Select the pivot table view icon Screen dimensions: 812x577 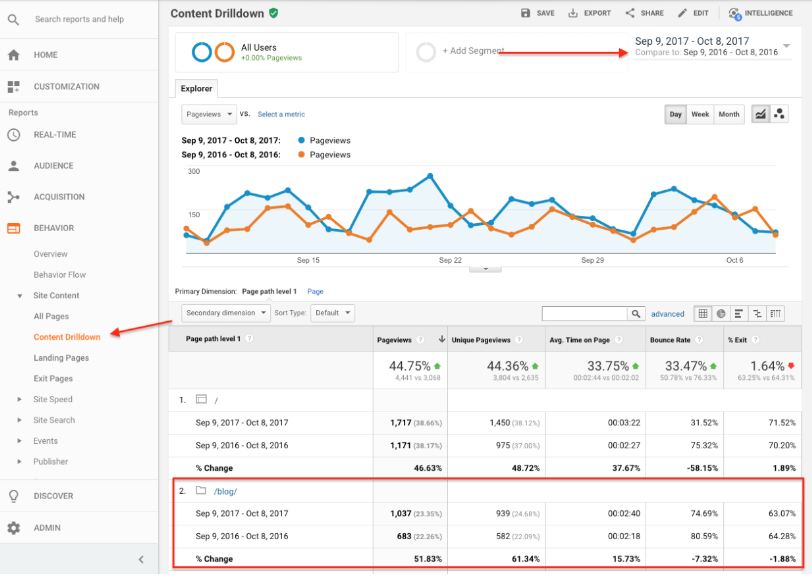point(775,313)
